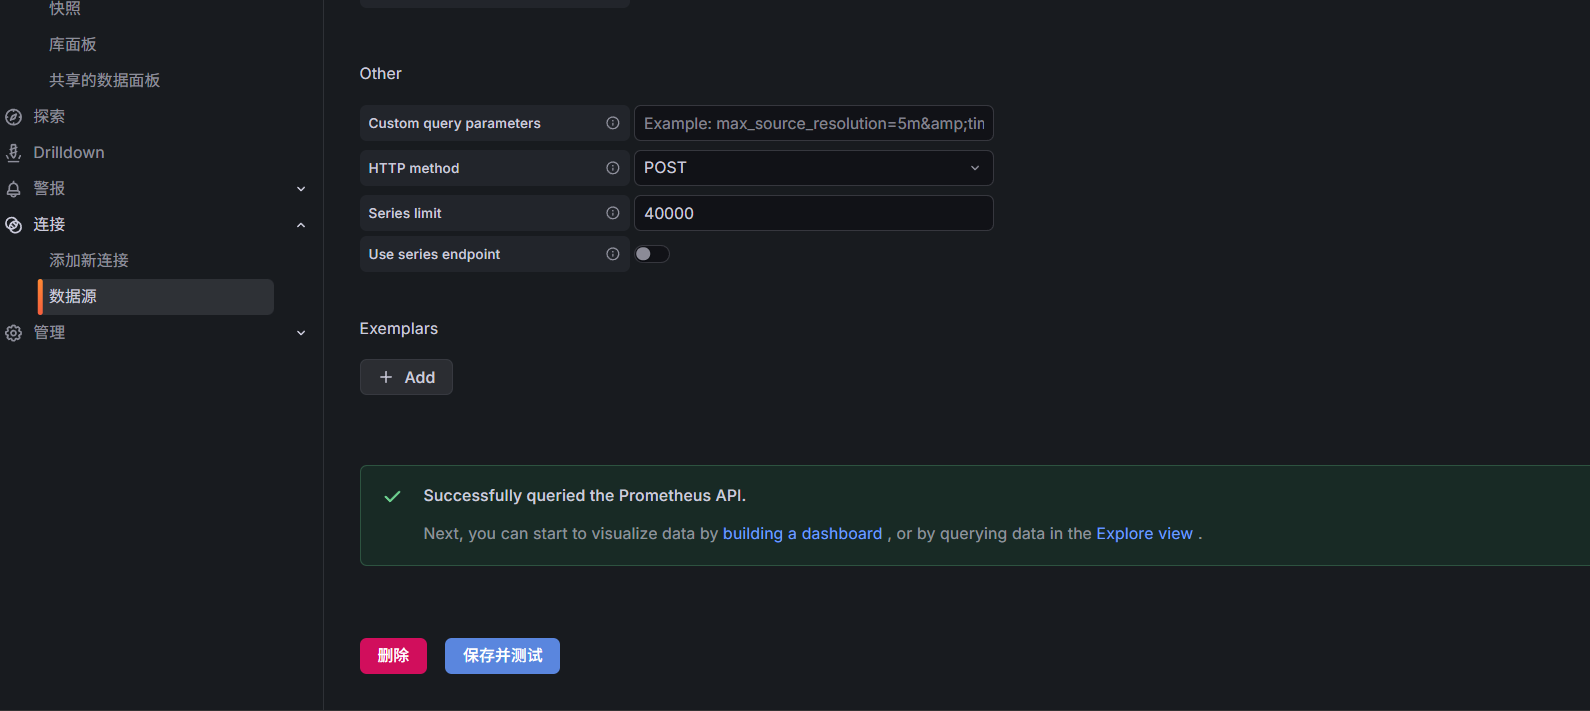1590x711 pixels.
Task: Follow the building a dashboard link
Action: click(x=802, y=534)
